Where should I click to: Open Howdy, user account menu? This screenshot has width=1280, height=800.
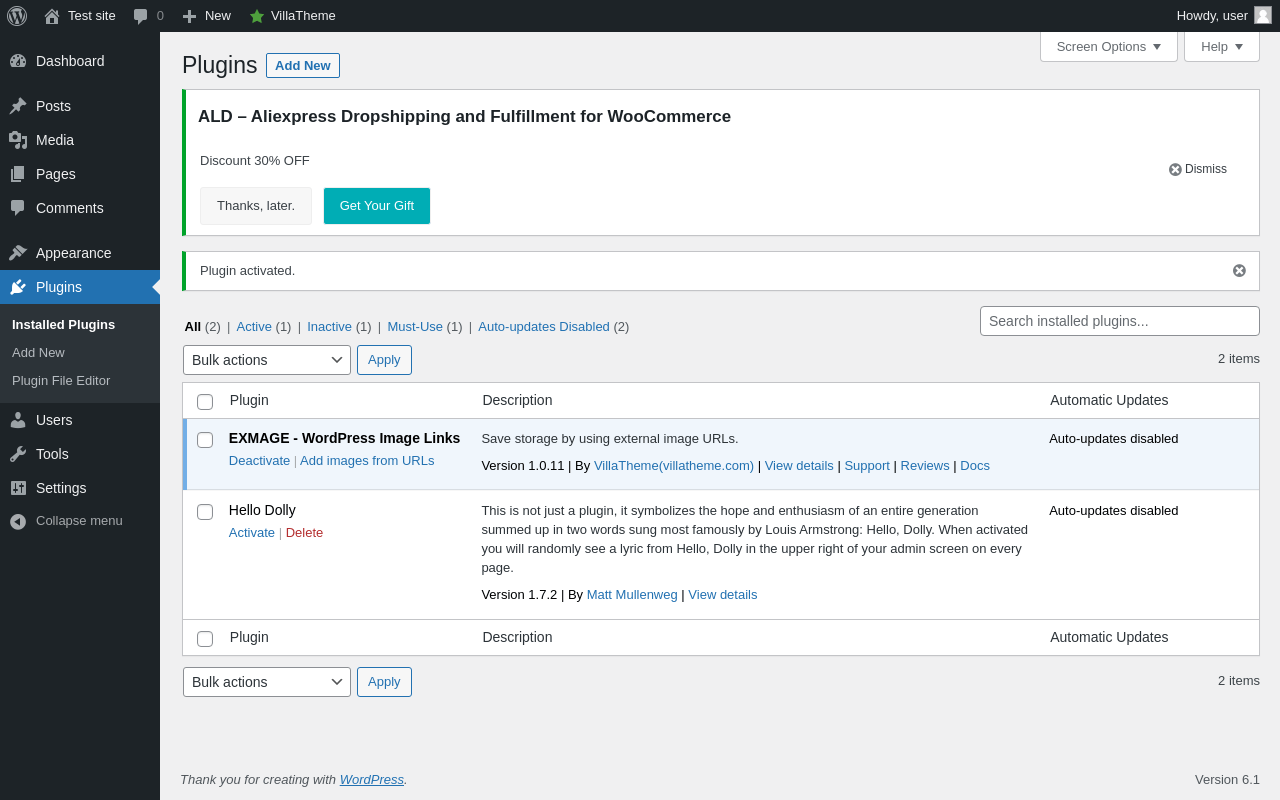(x=1224, y=16)
